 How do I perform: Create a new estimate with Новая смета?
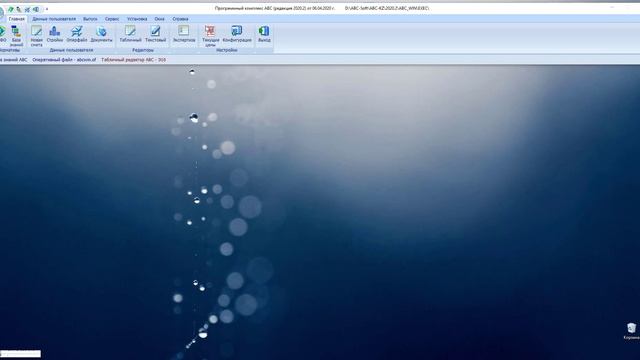(36, 36)
